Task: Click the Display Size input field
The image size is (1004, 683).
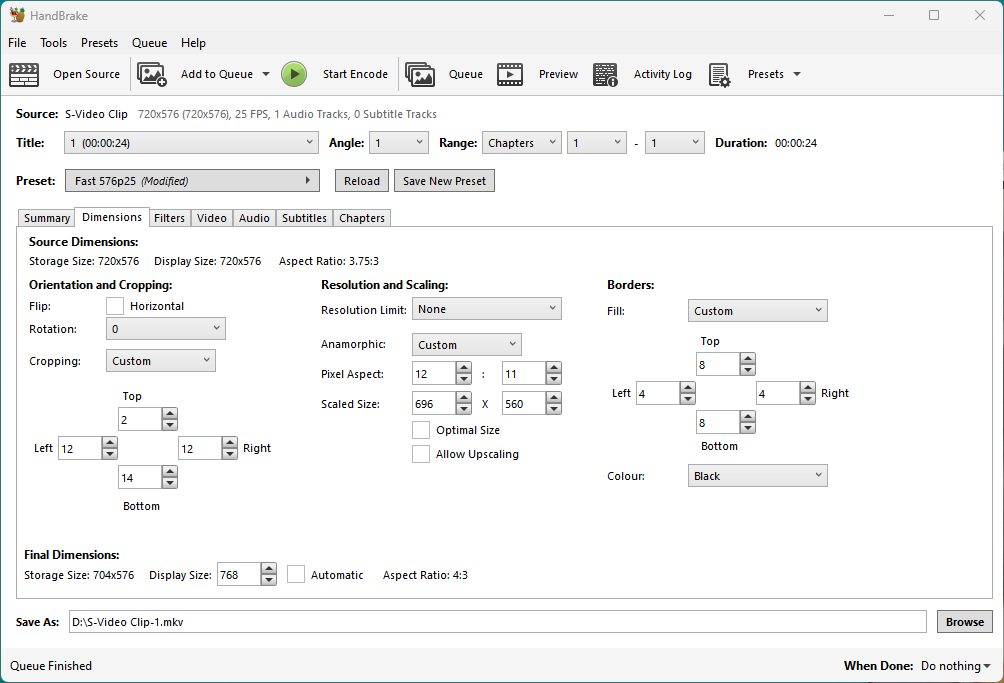Action: (x=239, y=574)
